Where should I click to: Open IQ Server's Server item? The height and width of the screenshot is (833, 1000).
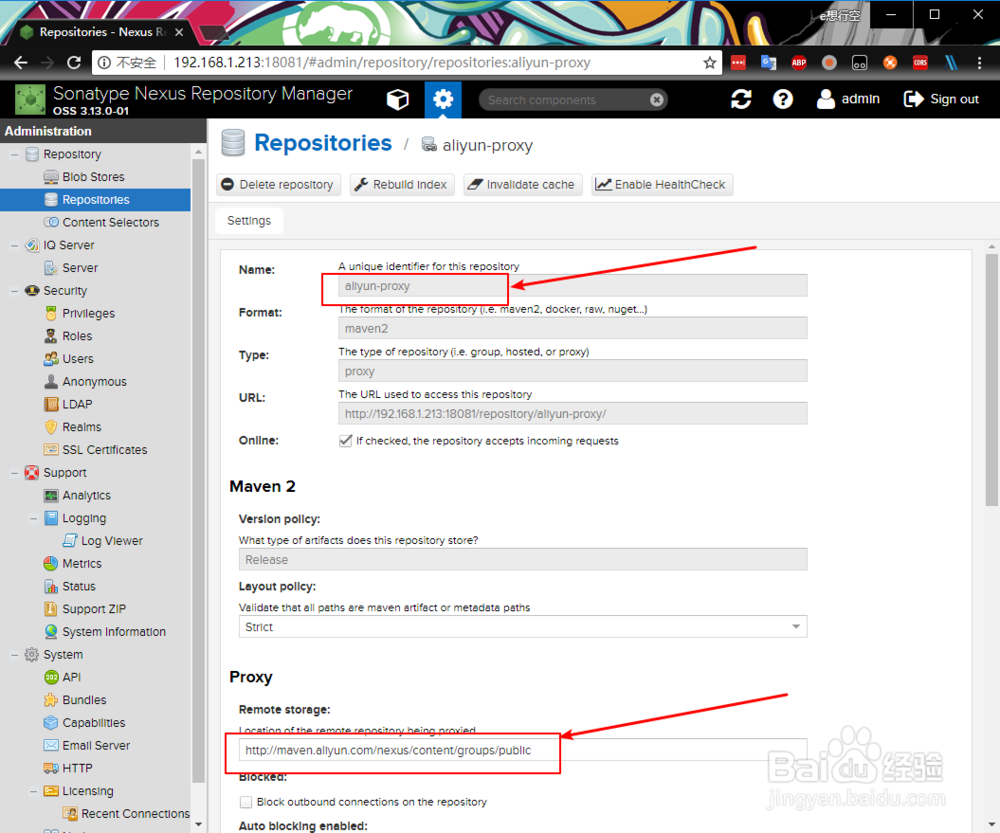(80, 268)
